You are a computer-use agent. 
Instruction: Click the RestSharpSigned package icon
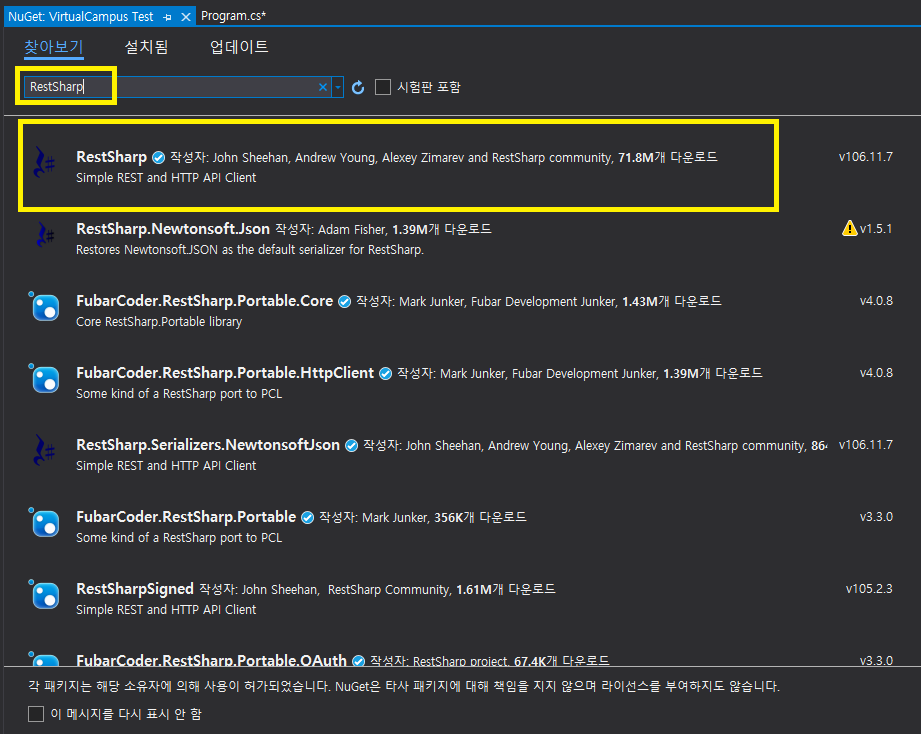[x=44, y=595]
